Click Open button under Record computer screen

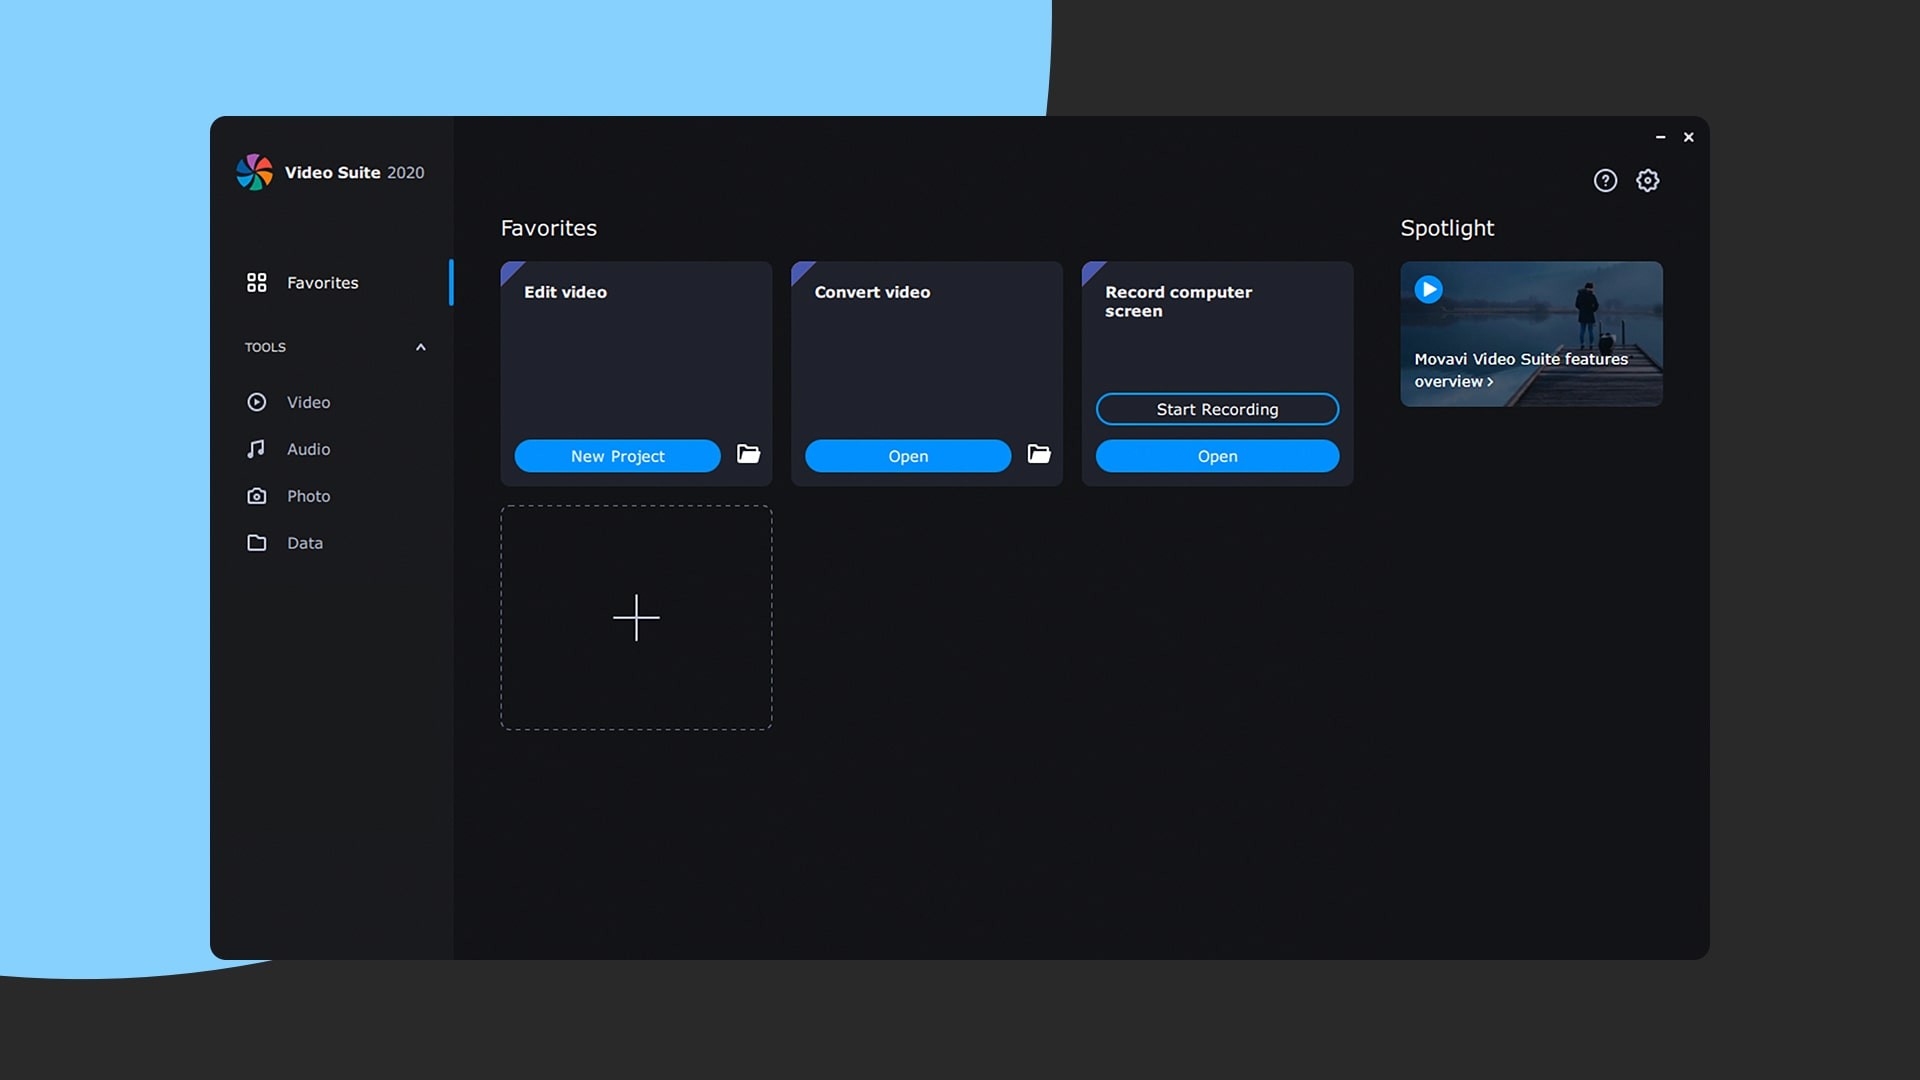[x=1216, y=455]
